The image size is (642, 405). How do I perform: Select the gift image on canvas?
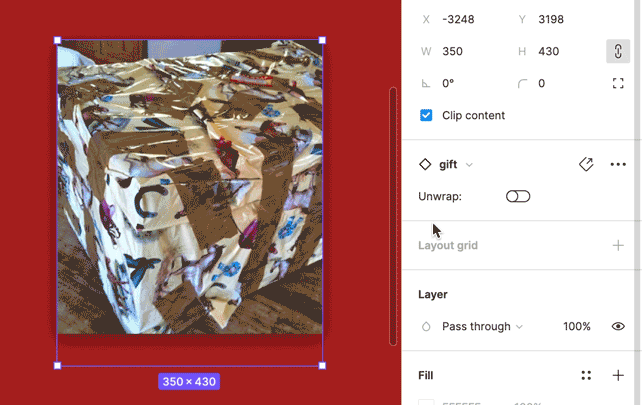190,187
